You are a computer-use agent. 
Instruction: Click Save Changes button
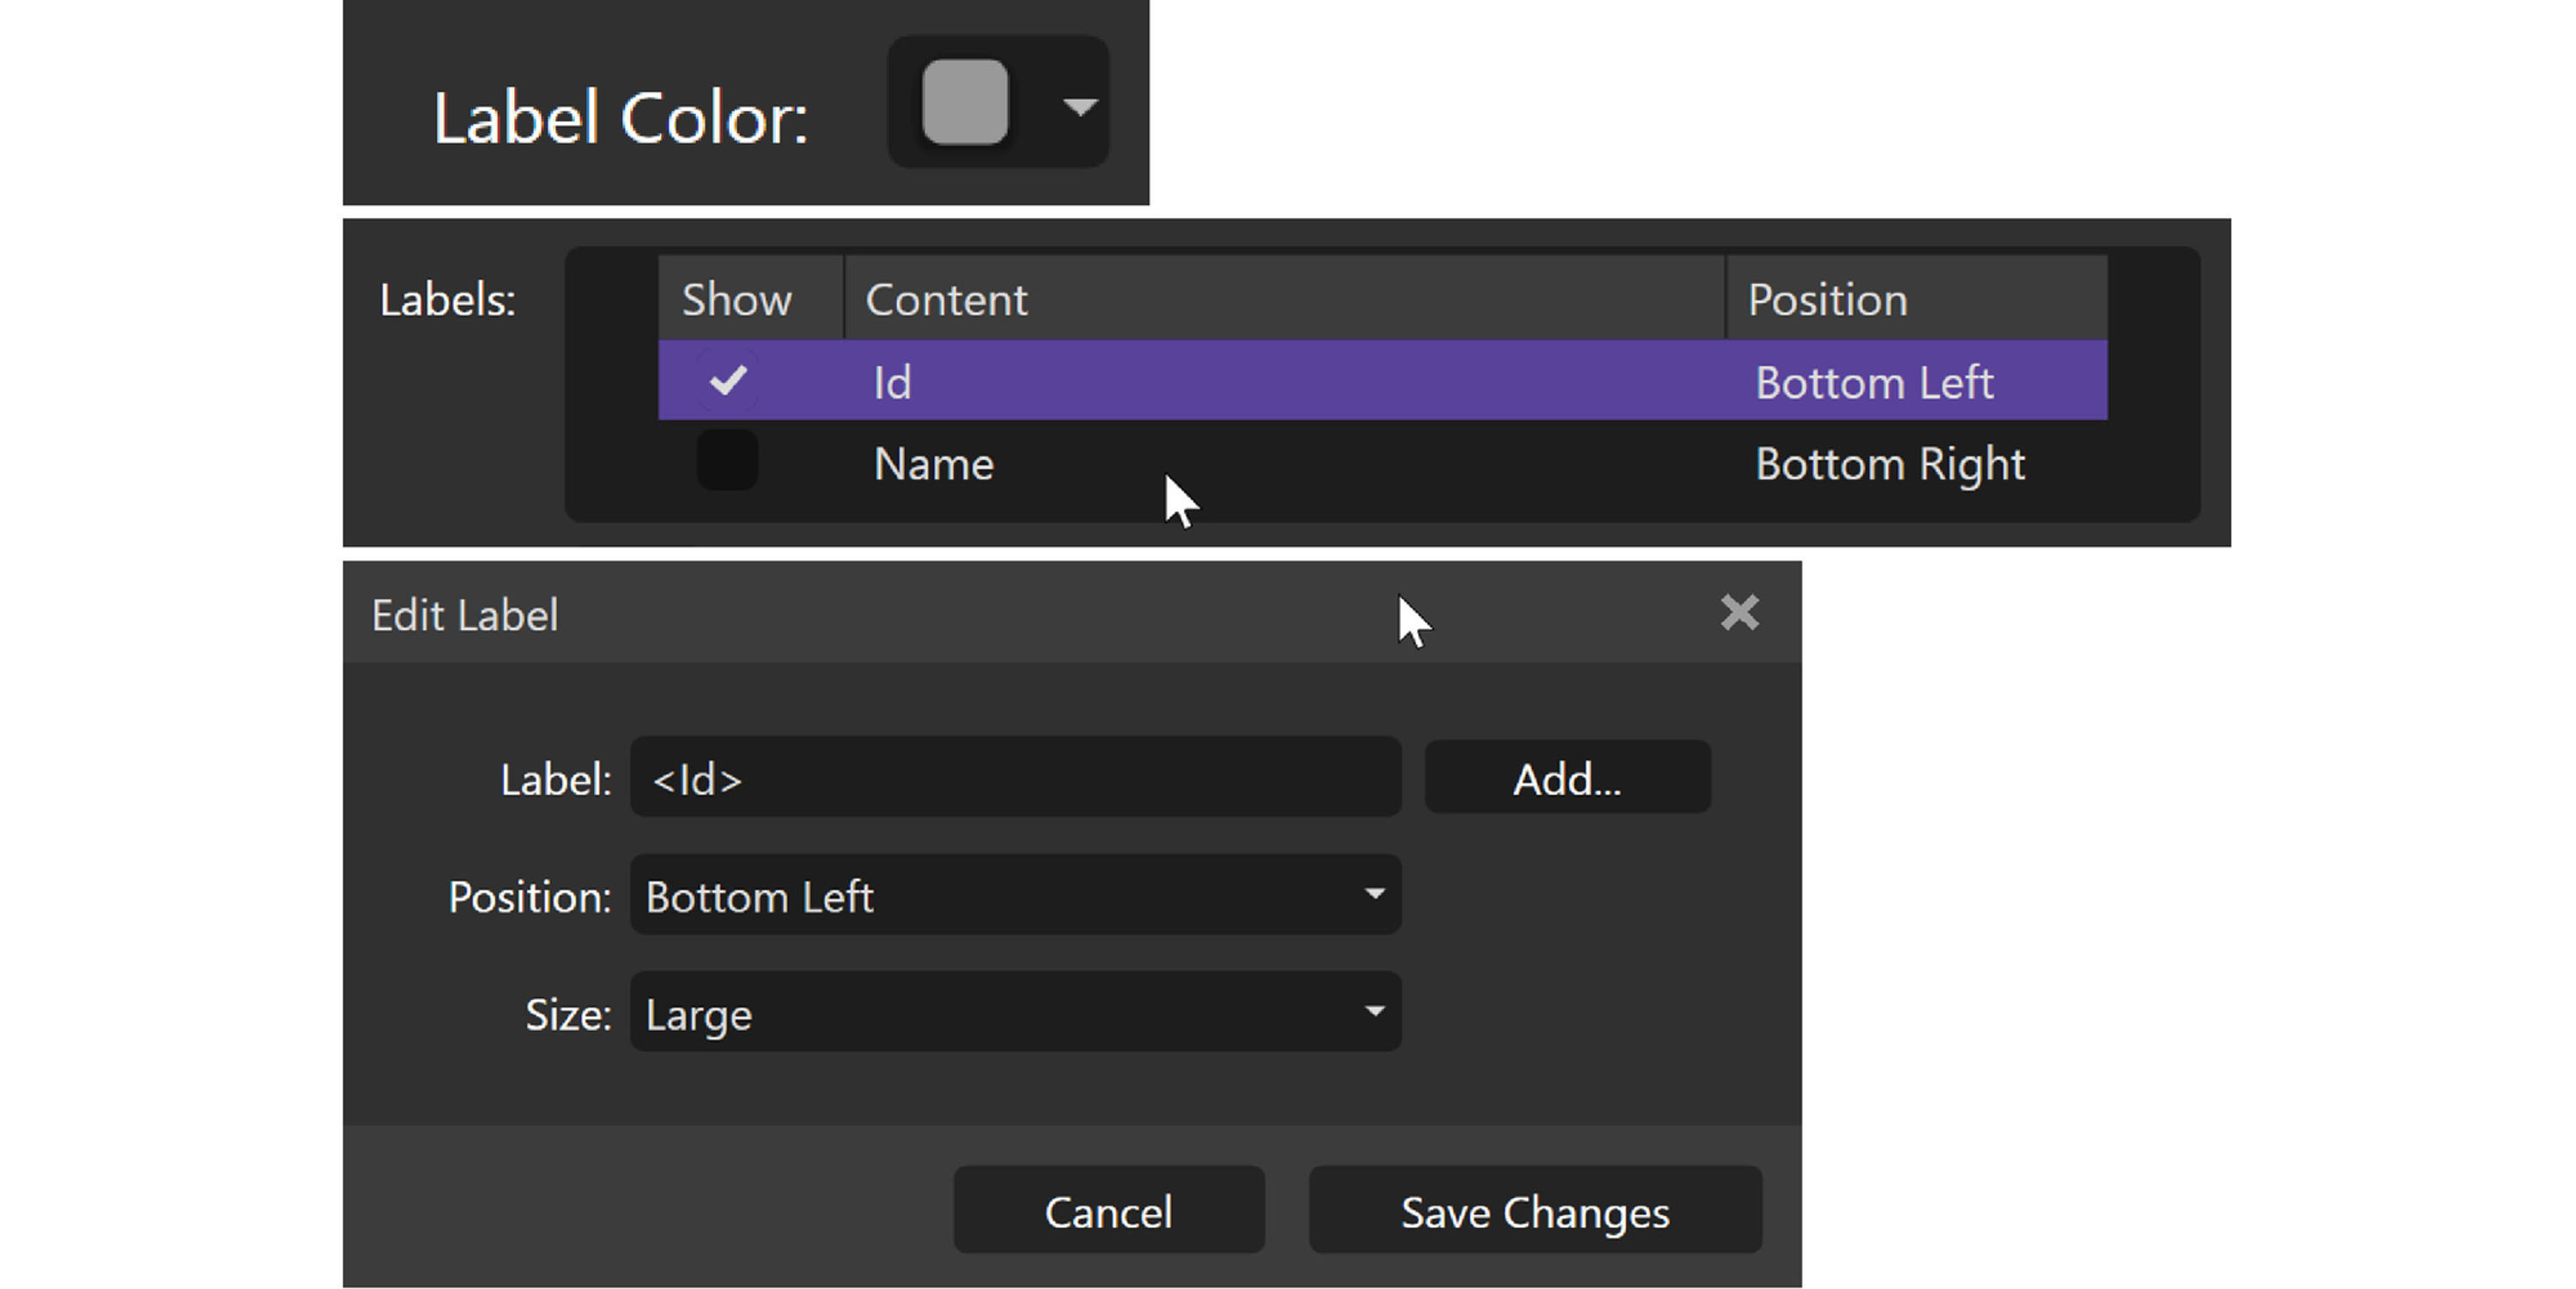[1534, 1210]
